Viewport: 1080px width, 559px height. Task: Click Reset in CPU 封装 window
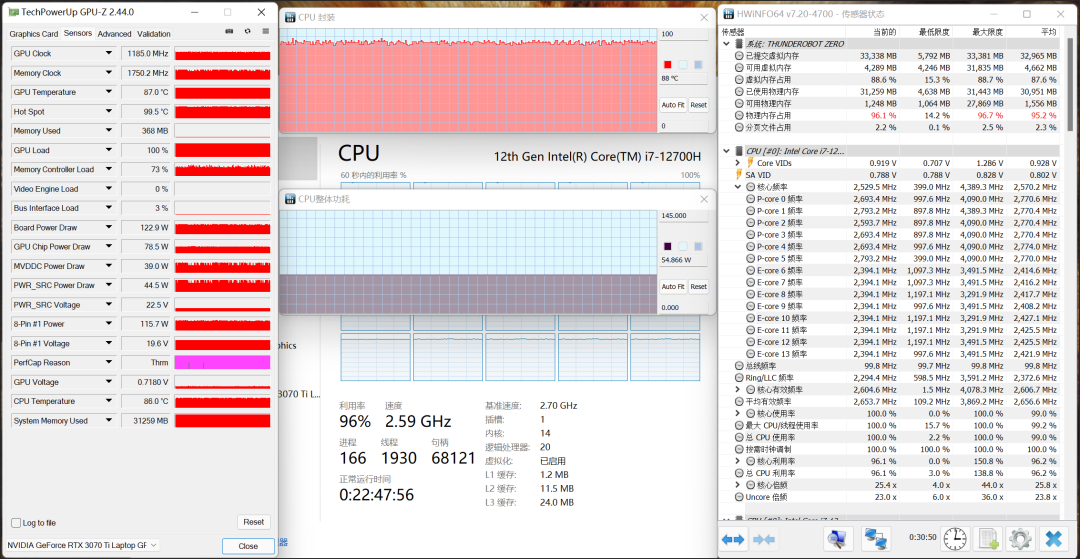tap(698, 105)
